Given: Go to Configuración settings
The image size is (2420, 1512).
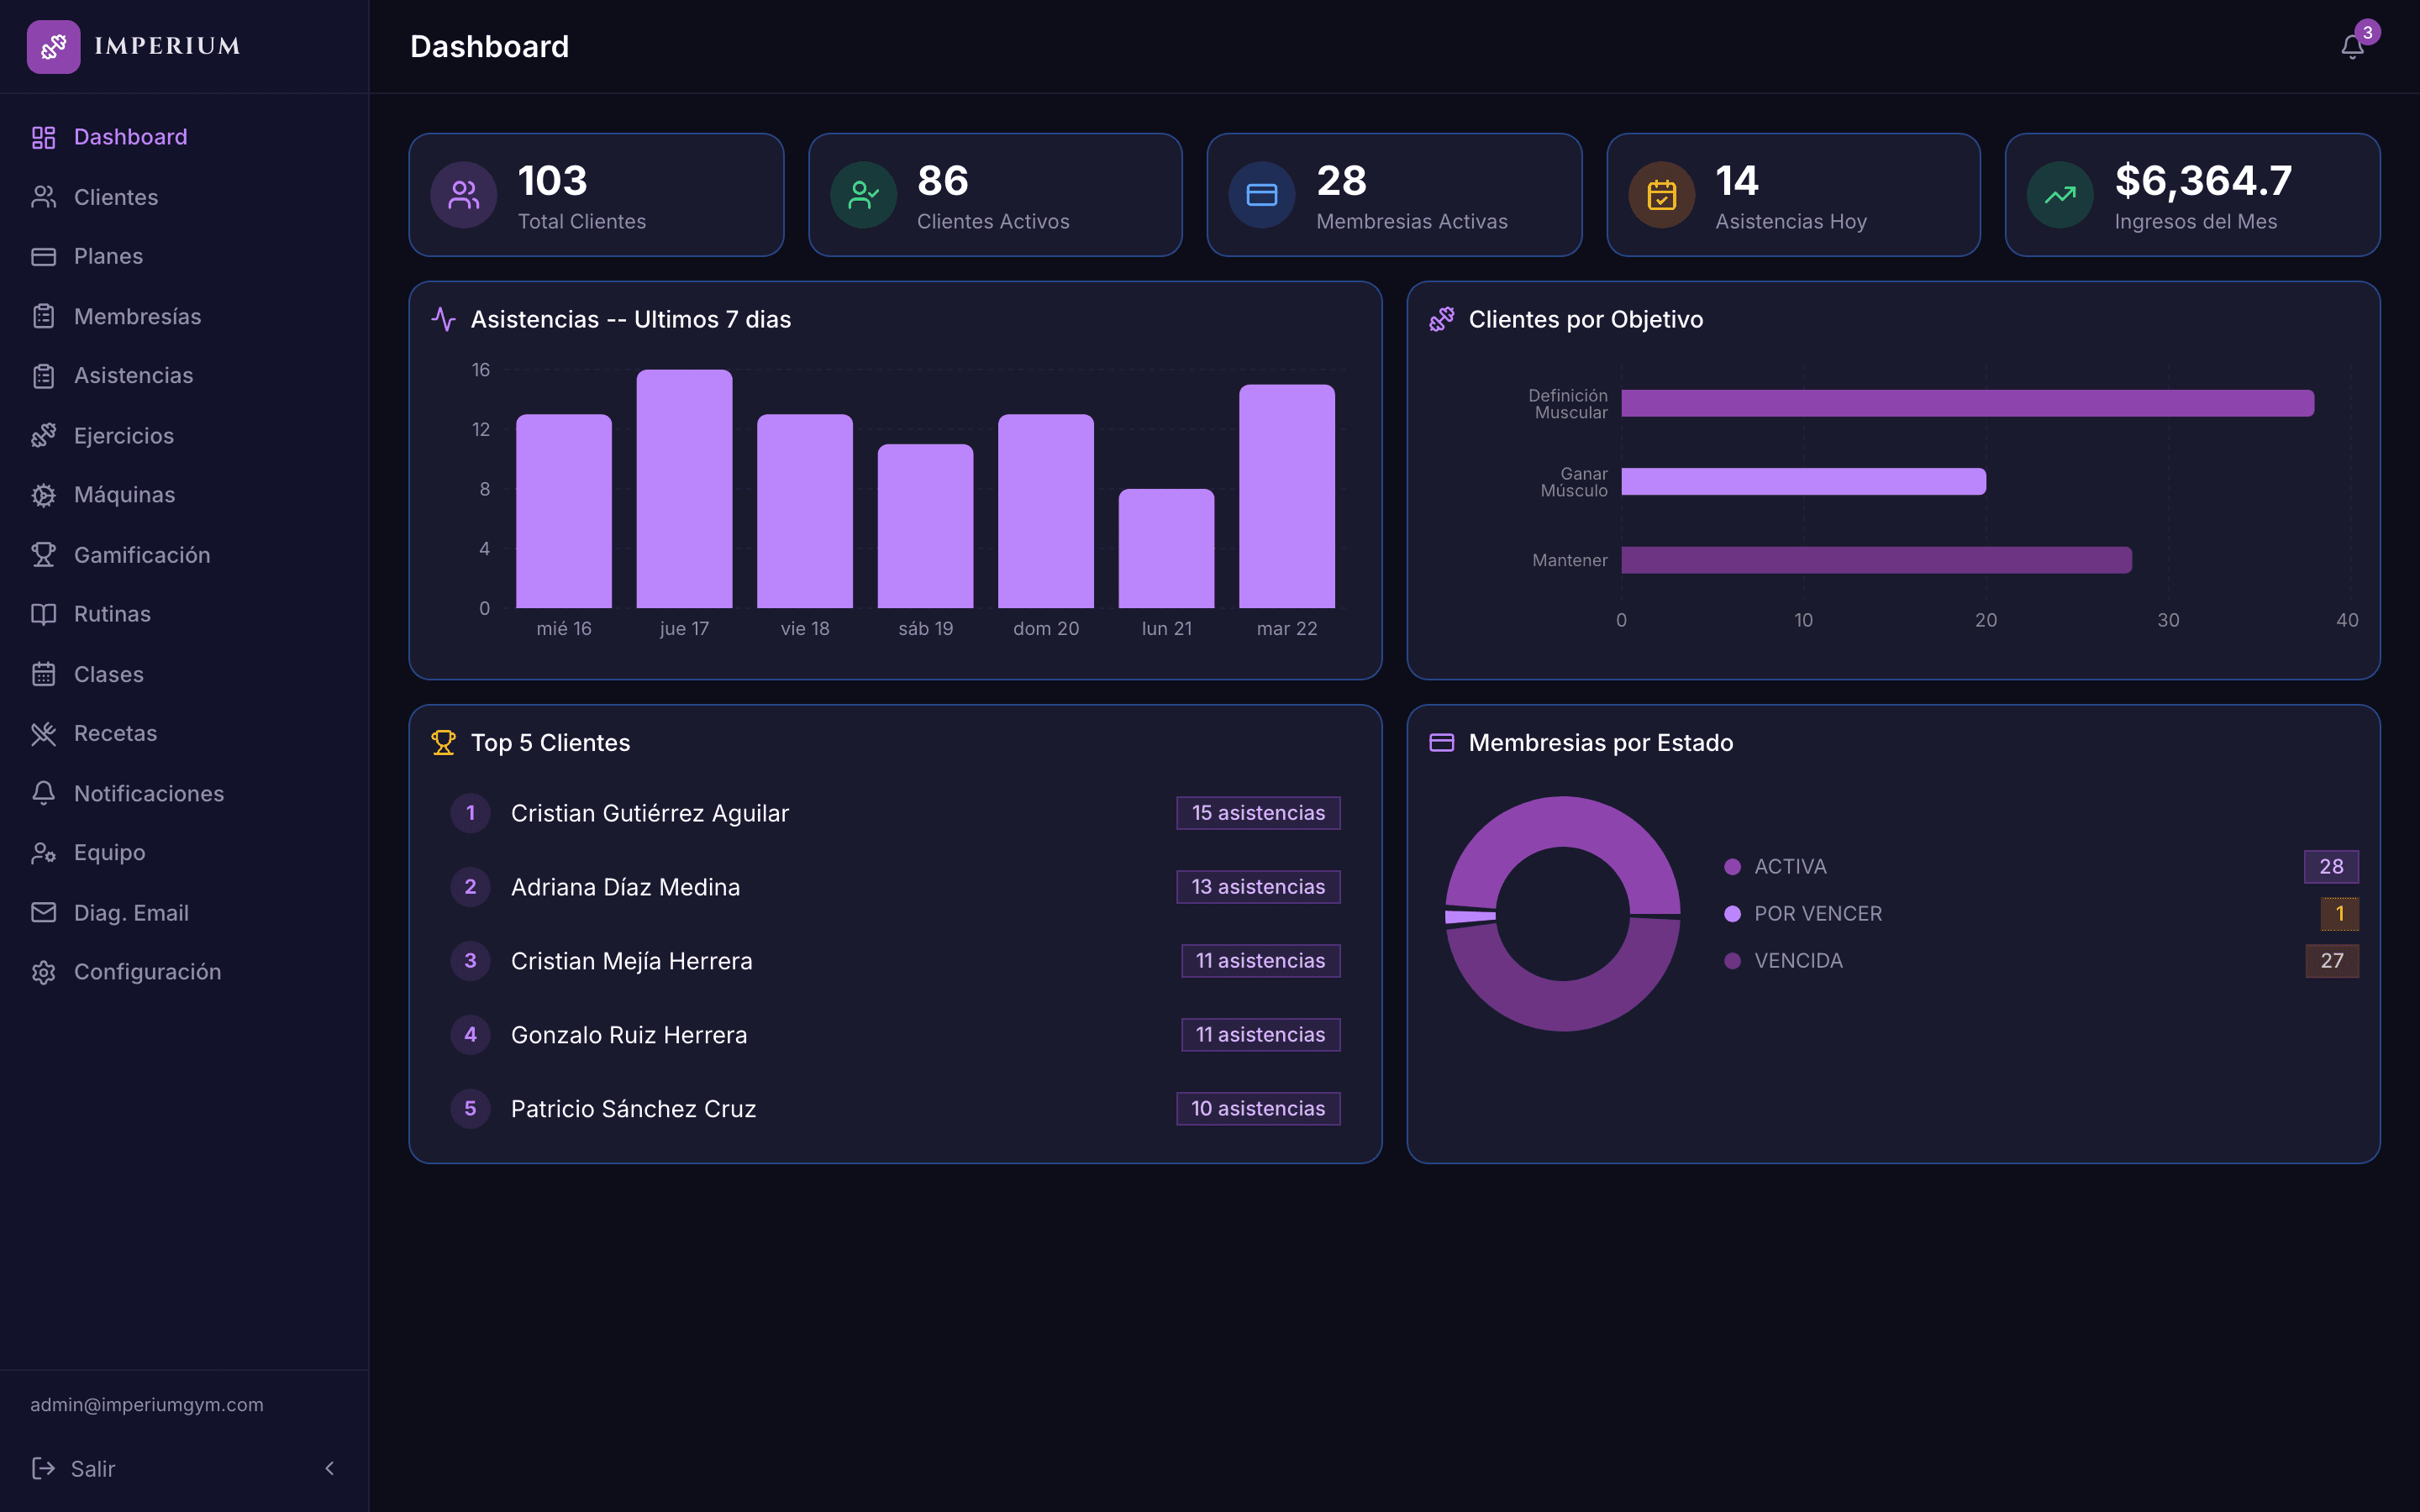Looking at the screenshot, I should (x=184, y=972).
